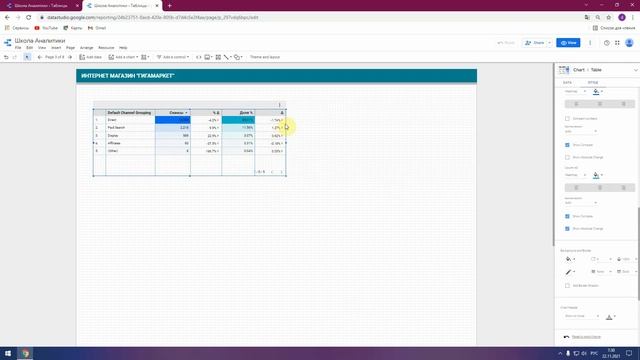This screenshot has height=360, width=640.
Task: Open Add a chart dropdown
Action: click(123, 57)
